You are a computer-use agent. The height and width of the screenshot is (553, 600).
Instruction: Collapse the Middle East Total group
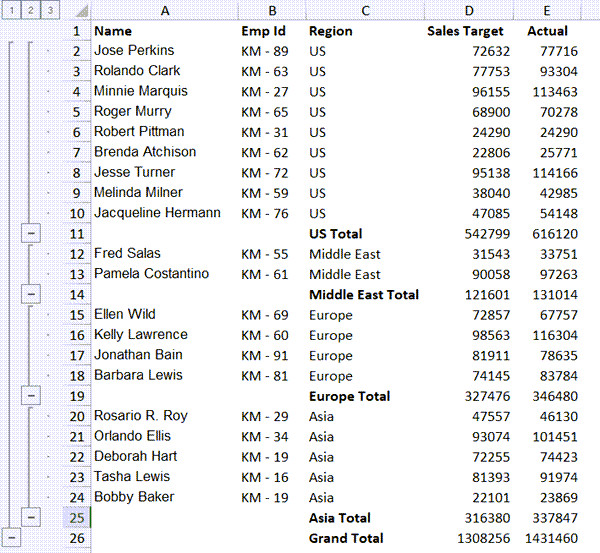(x=30, y=294)
